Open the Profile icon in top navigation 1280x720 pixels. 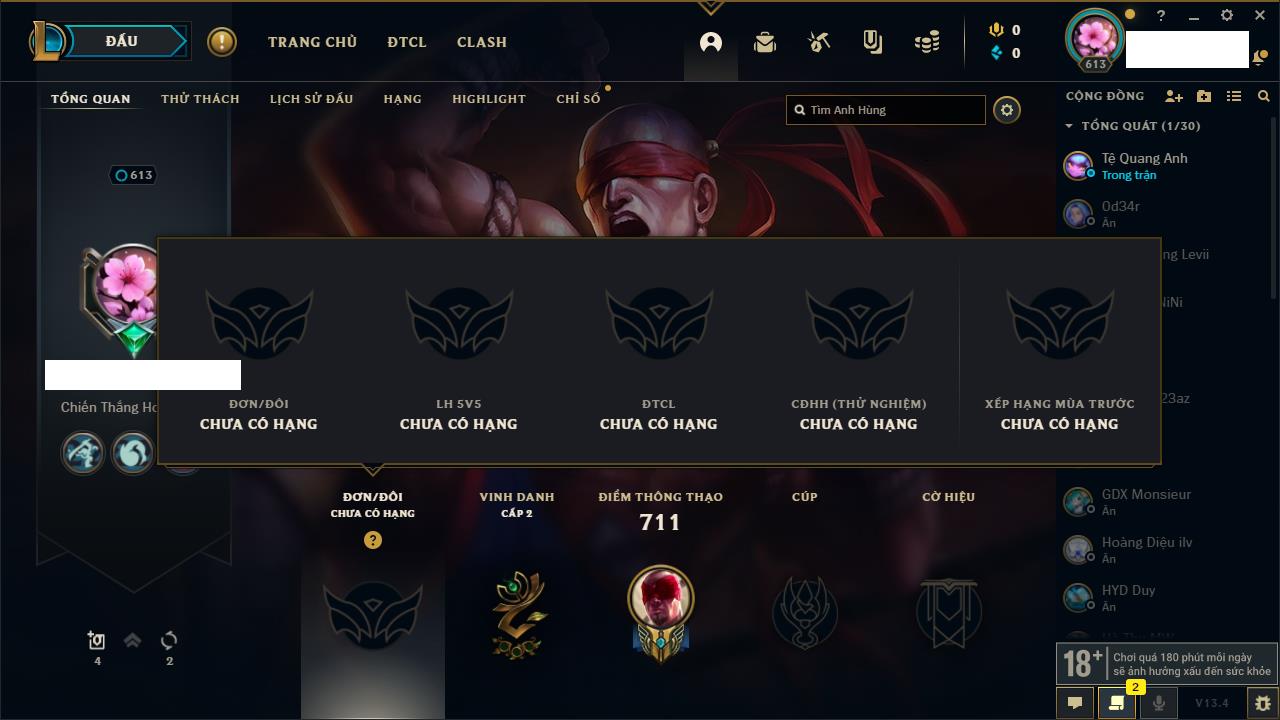711,42
